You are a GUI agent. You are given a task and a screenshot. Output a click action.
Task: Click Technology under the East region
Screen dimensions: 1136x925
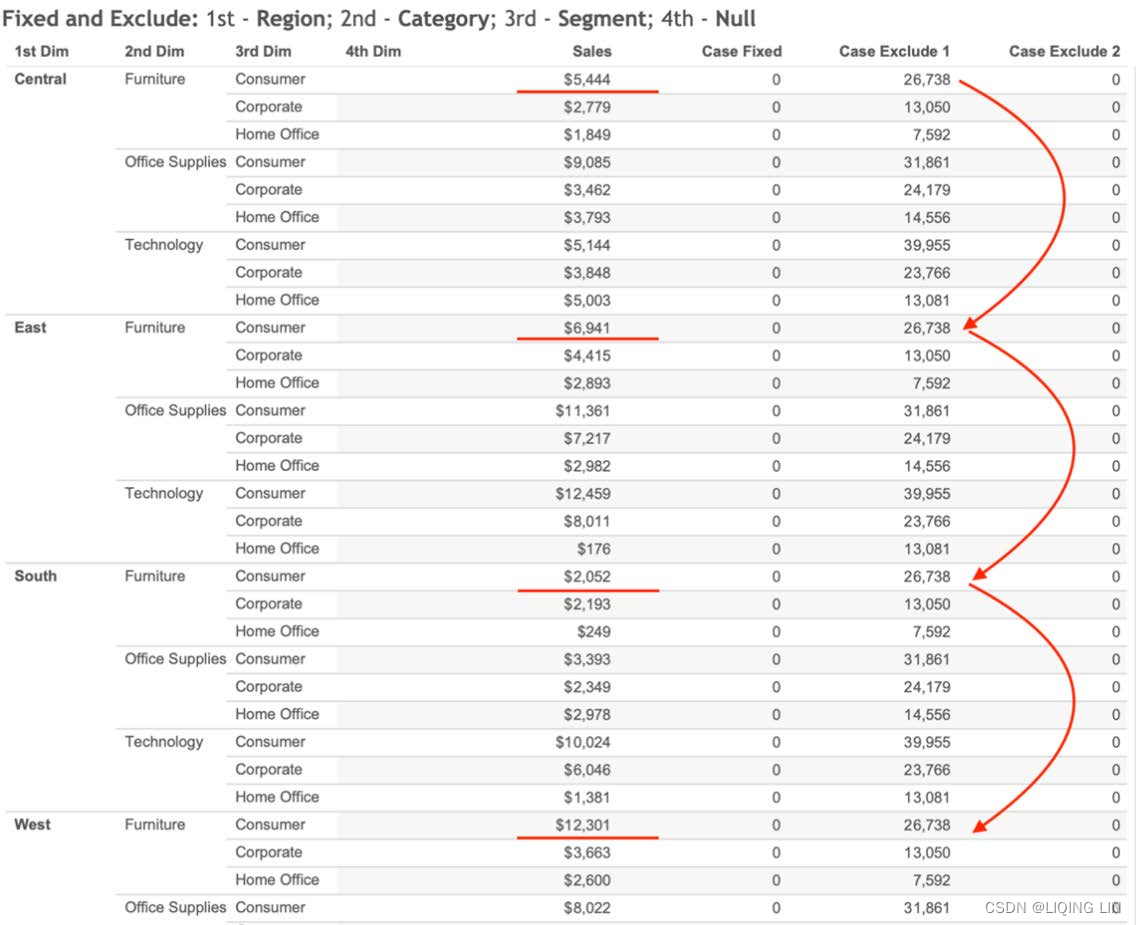tap(164, 493)
